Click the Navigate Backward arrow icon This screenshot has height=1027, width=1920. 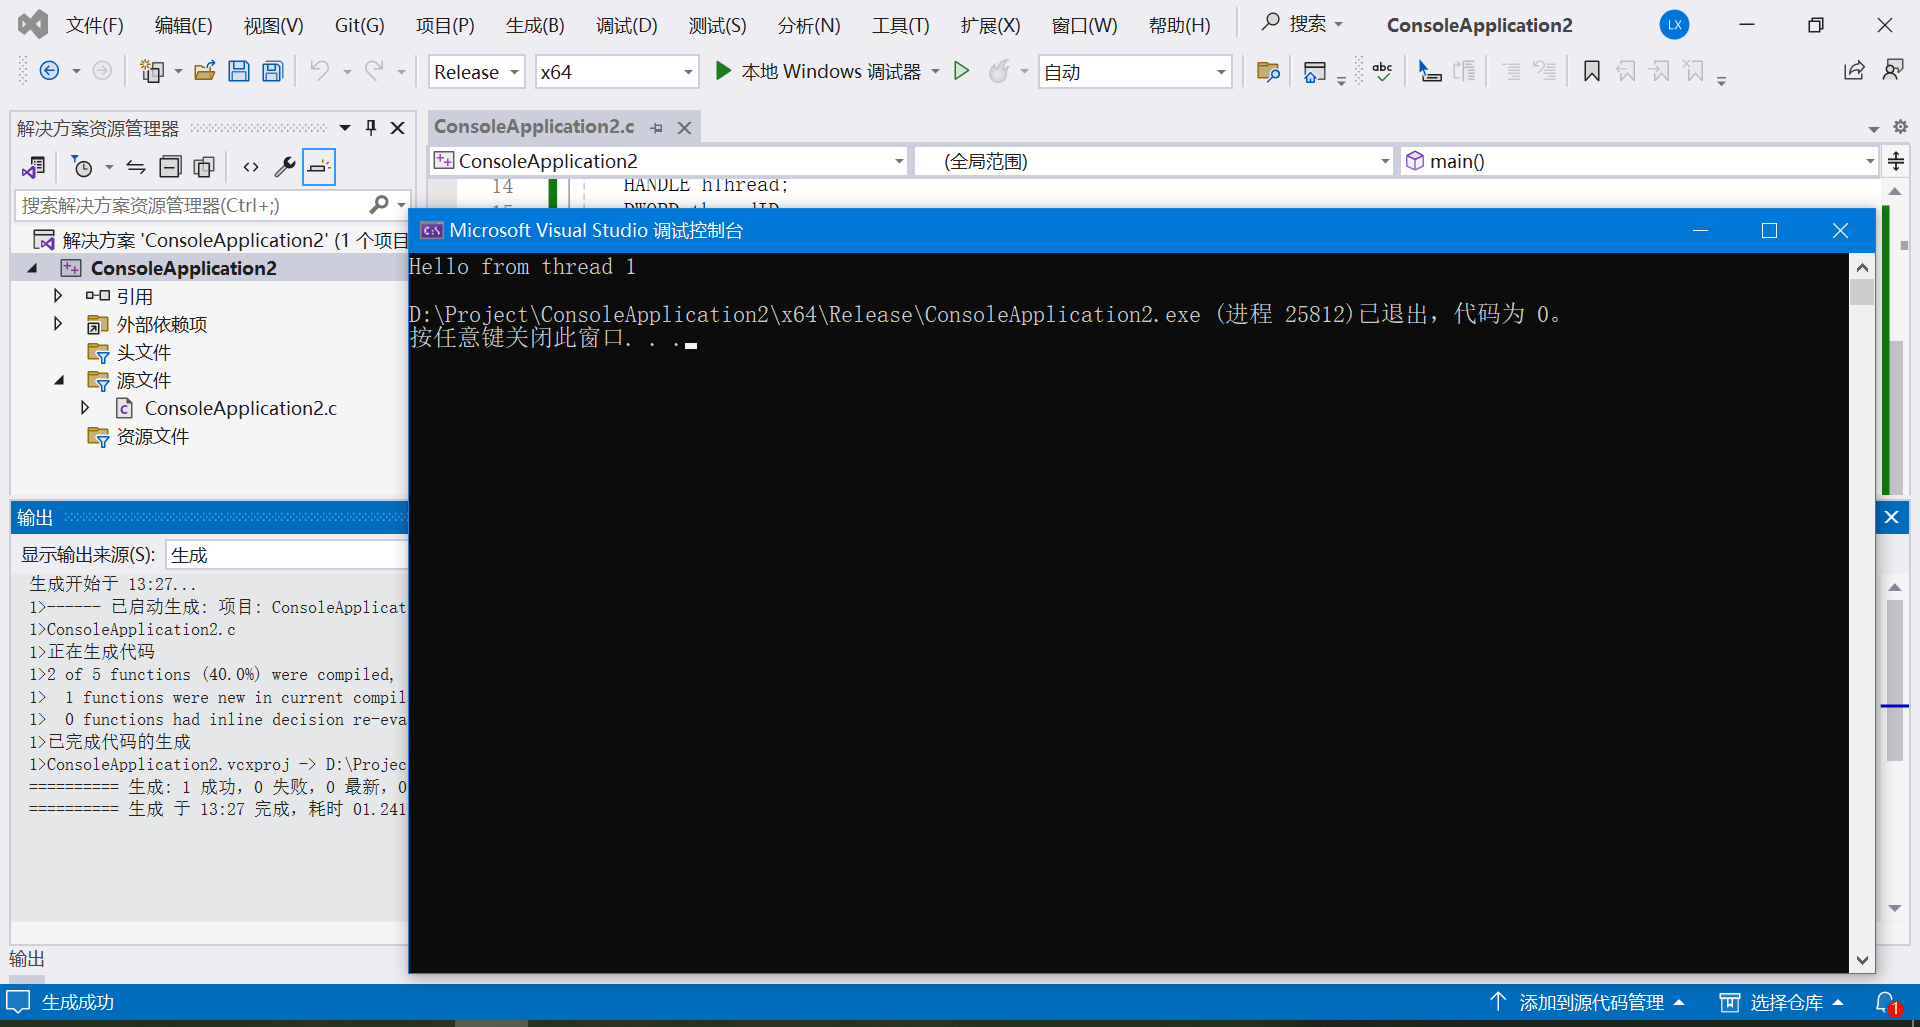[x=49, y=70]
